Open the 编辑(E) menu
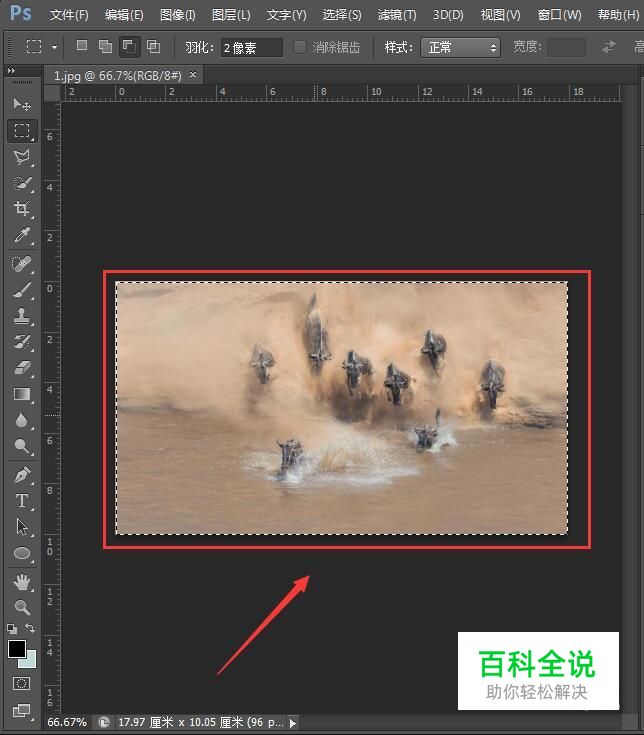This screenshot has width=644, height=735. pyautogui.click(x=124, y=15)
